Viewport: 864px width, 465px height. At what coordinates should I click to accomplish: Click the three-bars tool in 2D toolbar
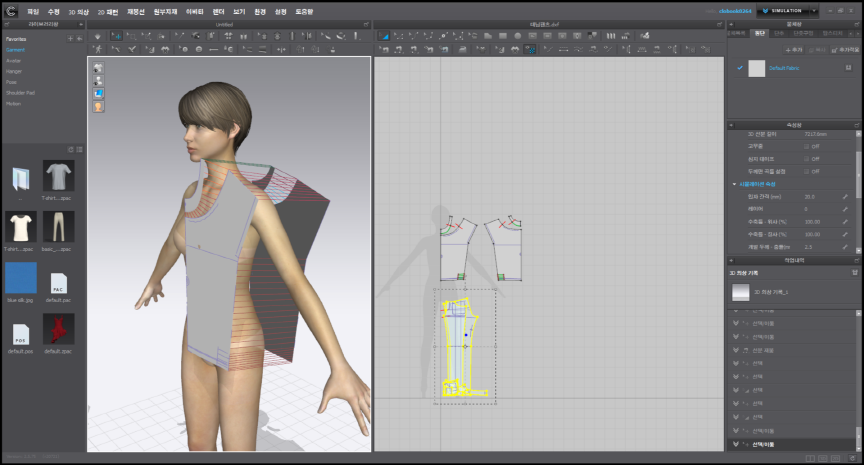point(611,36)
